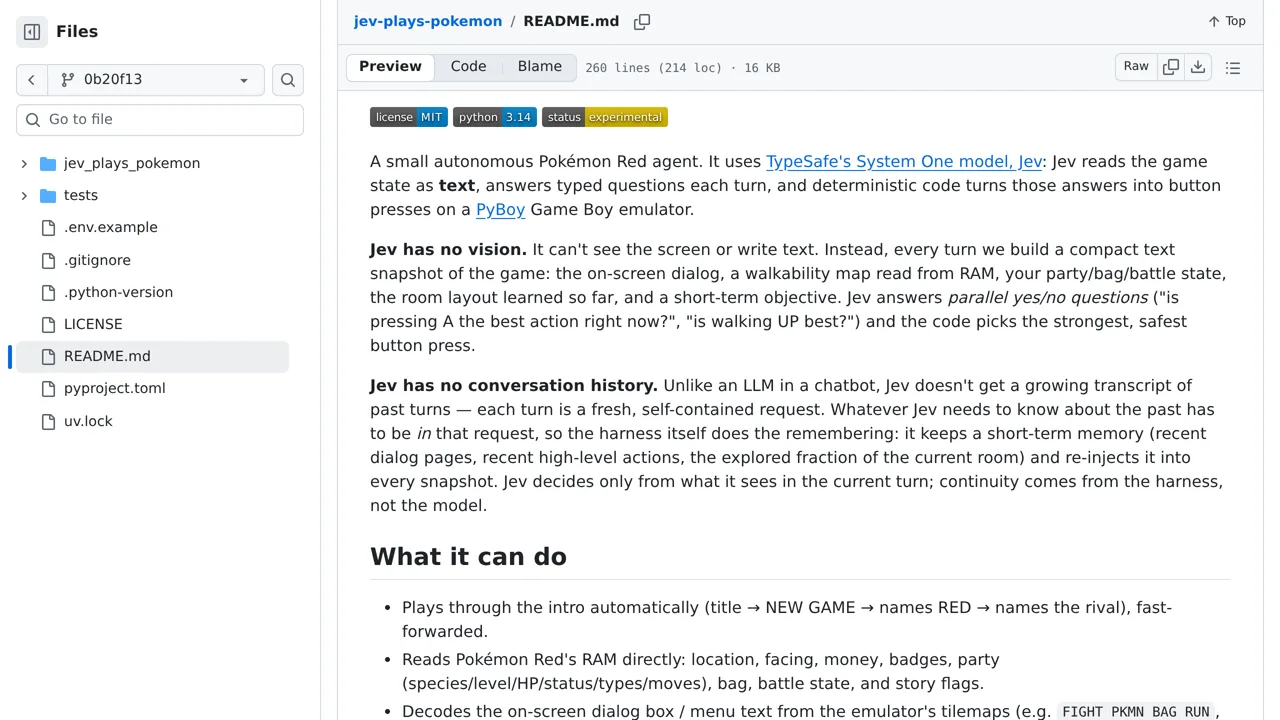The image size is (1280, 720).
Task: Click the status experimental badge
Action: point(605,117)
